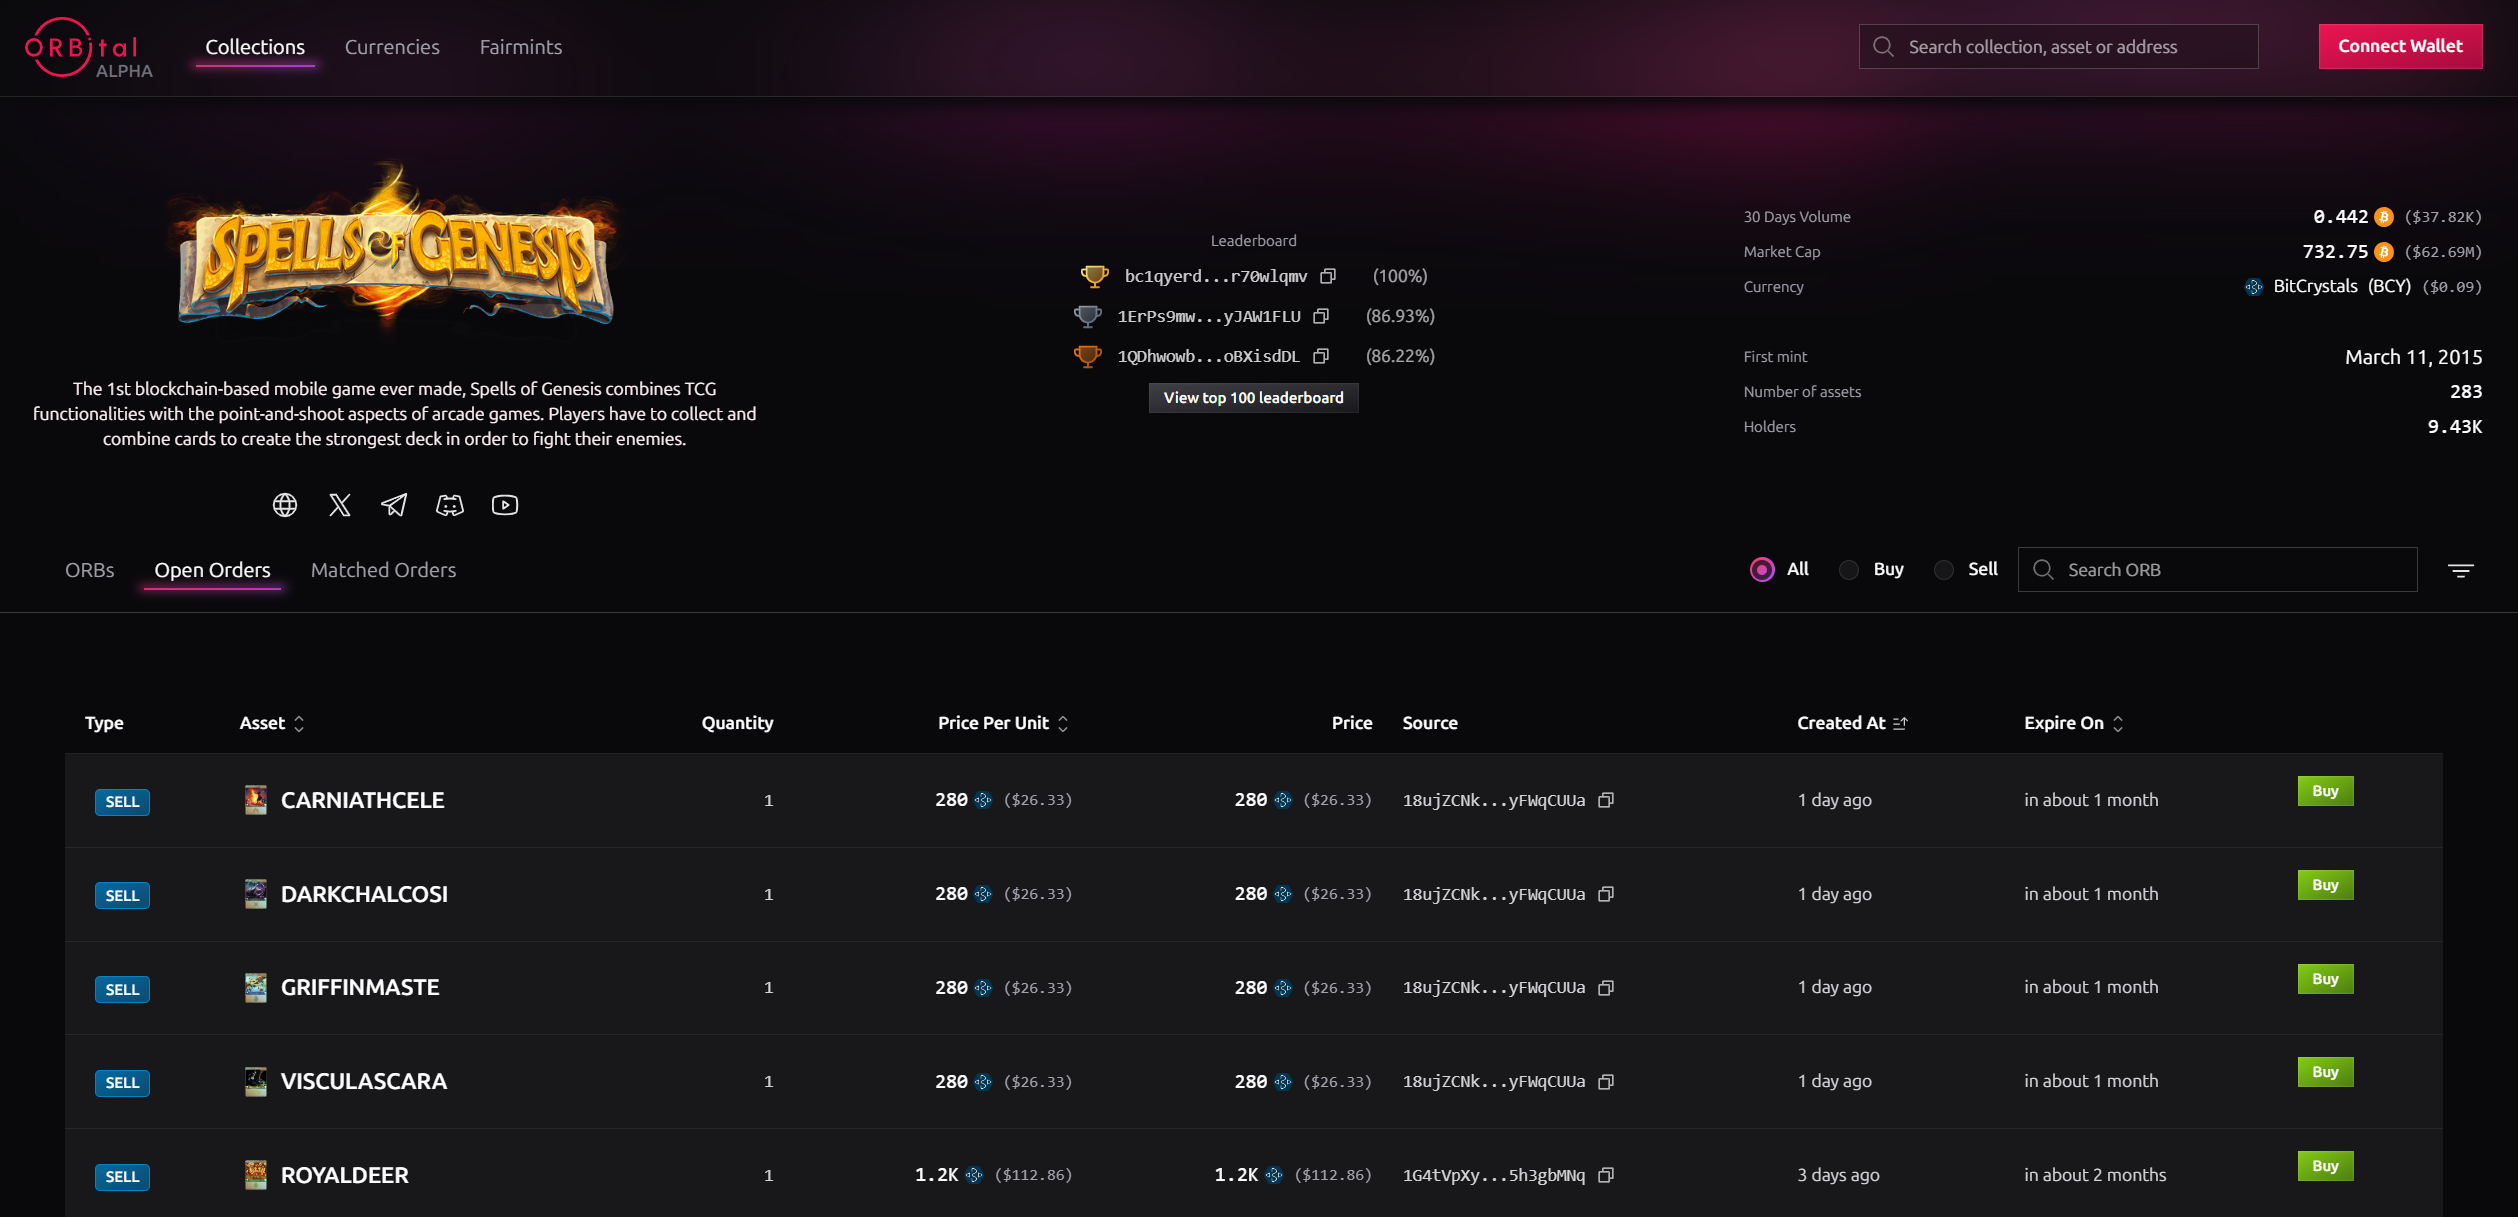Click the Connect Wallet button
The image size is (2518, 1217).
(2400, 46)
